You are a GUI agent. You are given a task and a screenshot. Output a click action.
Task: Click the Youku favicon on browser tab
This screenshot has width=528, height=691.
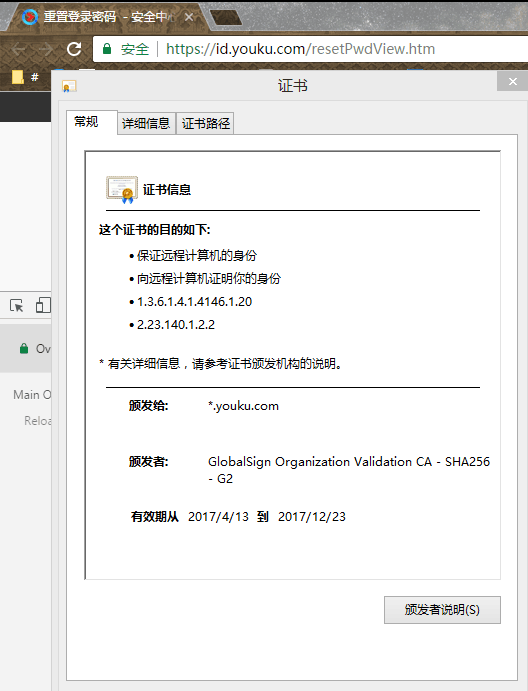coord(30,17)
